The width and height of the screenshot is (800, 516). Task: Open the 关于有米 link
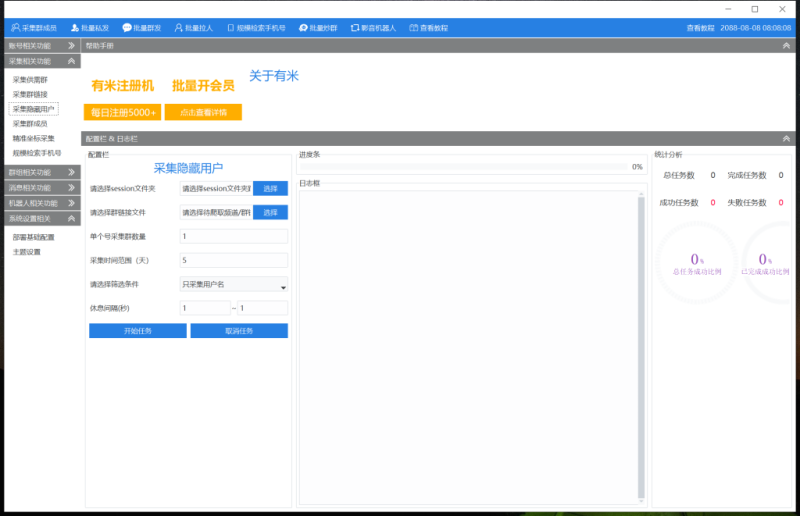click(274, 76)
